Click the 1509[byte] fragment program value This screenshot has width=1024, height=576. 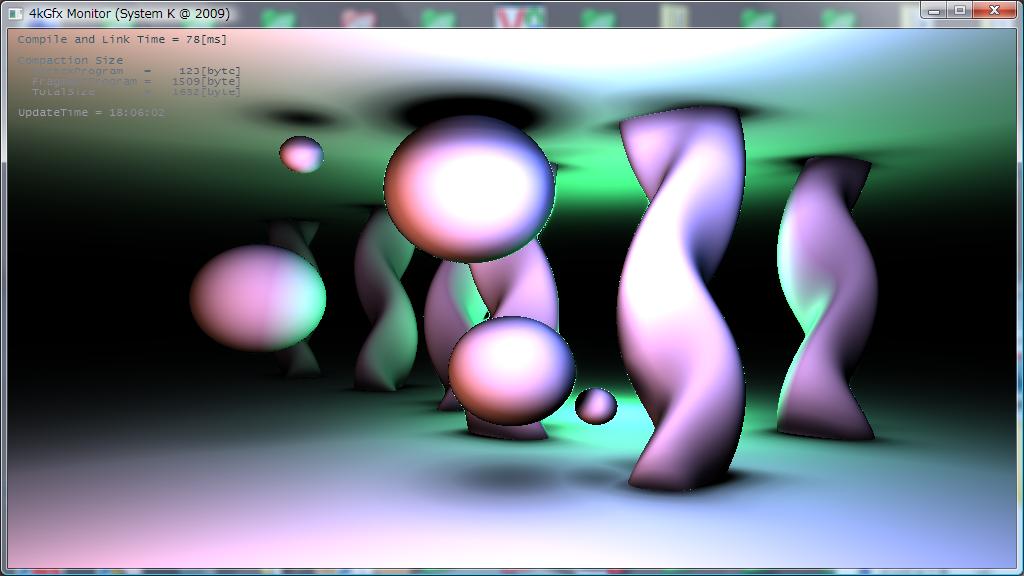pos(206,81)
